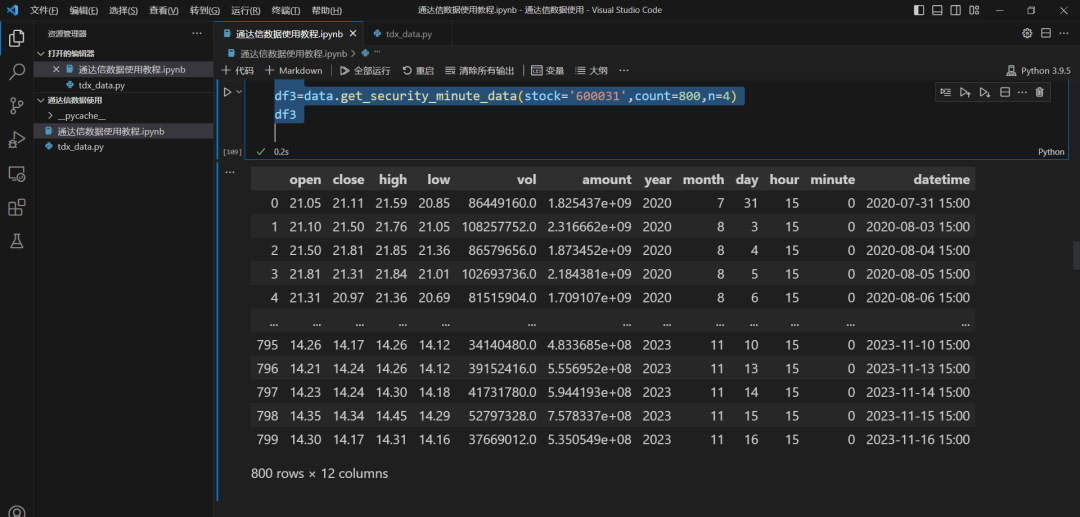Viewport: 1080px width, 517px height.
Task: Delete the cell with trash icon
Action: pos(1040,92)
